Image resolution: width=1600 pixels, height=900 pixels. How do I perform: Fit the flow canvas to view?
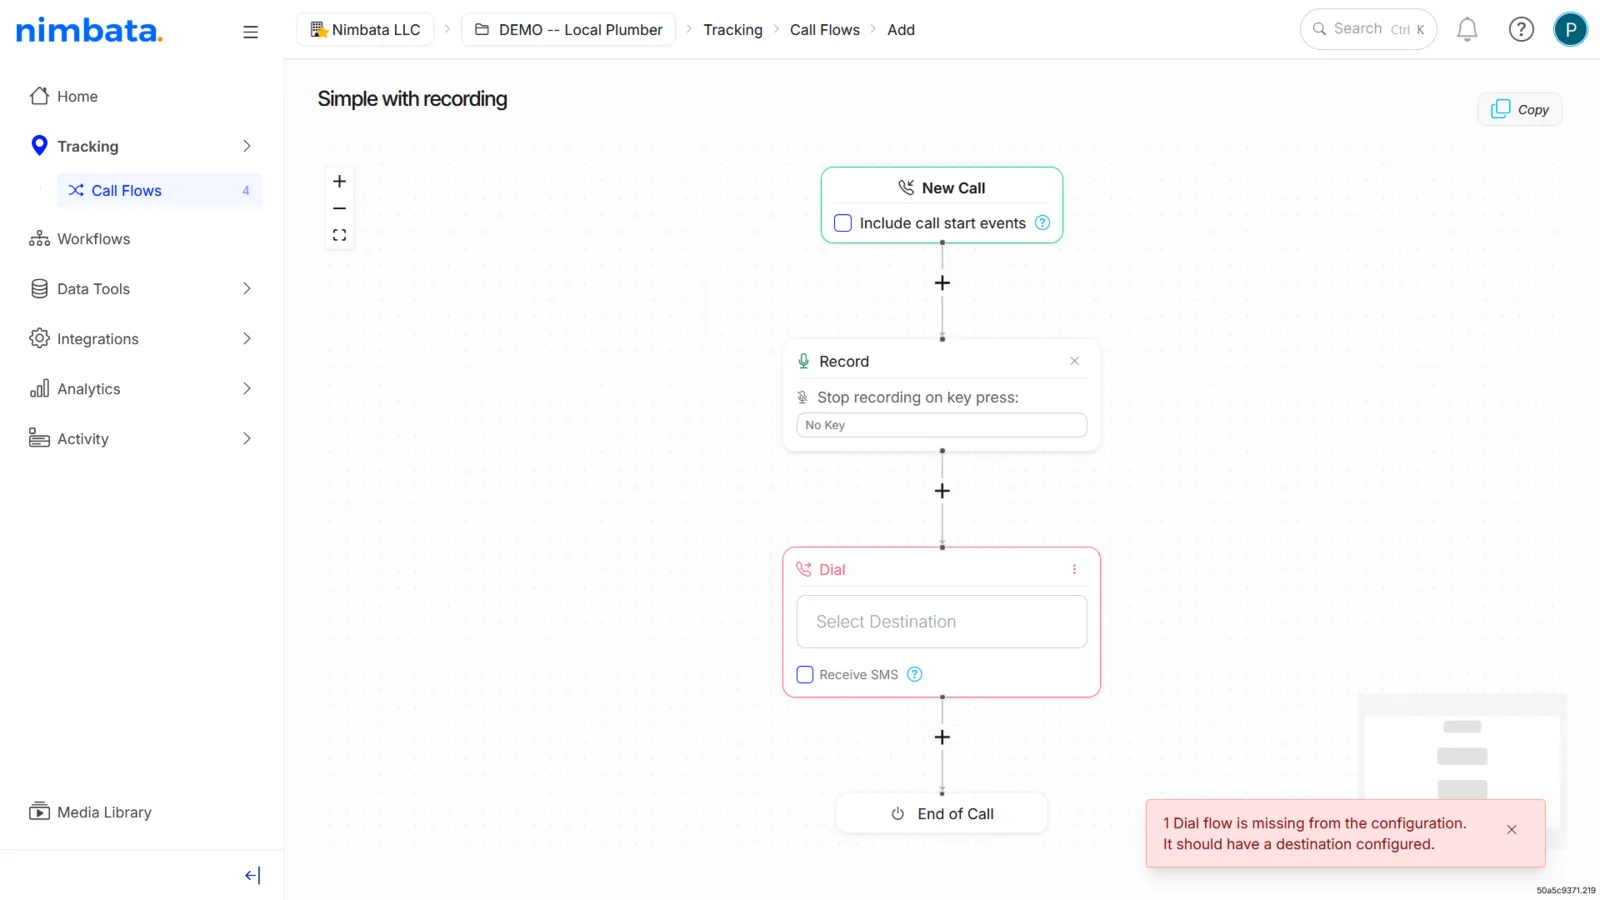point(340,235)
